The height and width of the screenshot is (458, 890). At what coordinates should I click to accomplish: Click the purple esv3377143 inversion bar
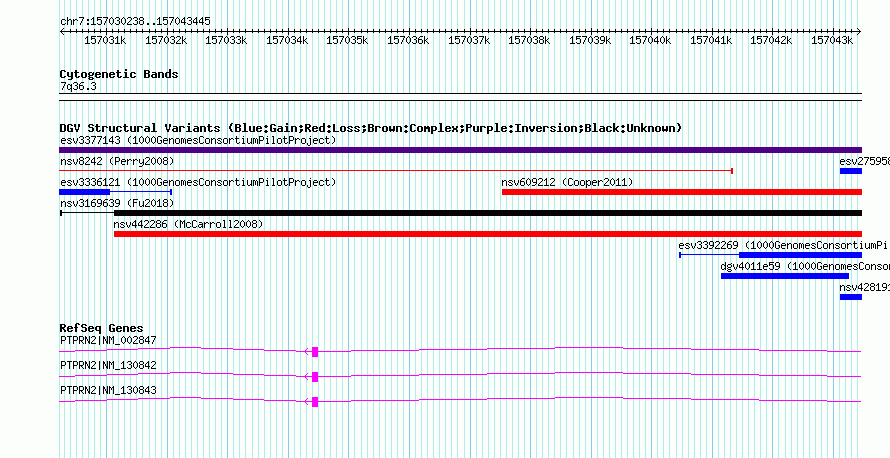[460, 150]
